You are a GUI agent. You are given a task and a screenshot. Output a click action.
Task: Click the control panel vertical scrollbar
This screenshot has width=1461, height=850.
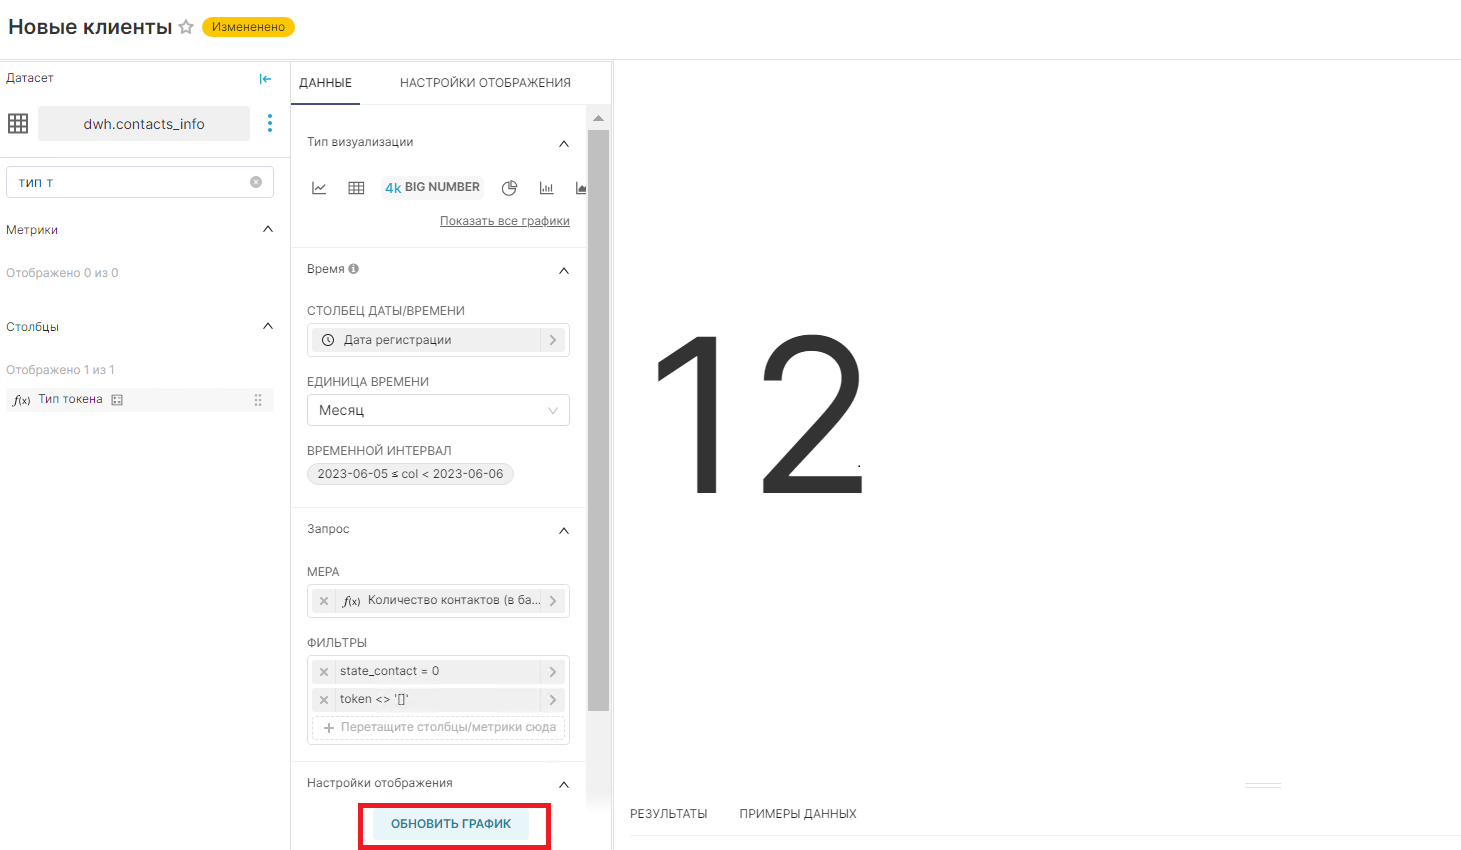598,420
